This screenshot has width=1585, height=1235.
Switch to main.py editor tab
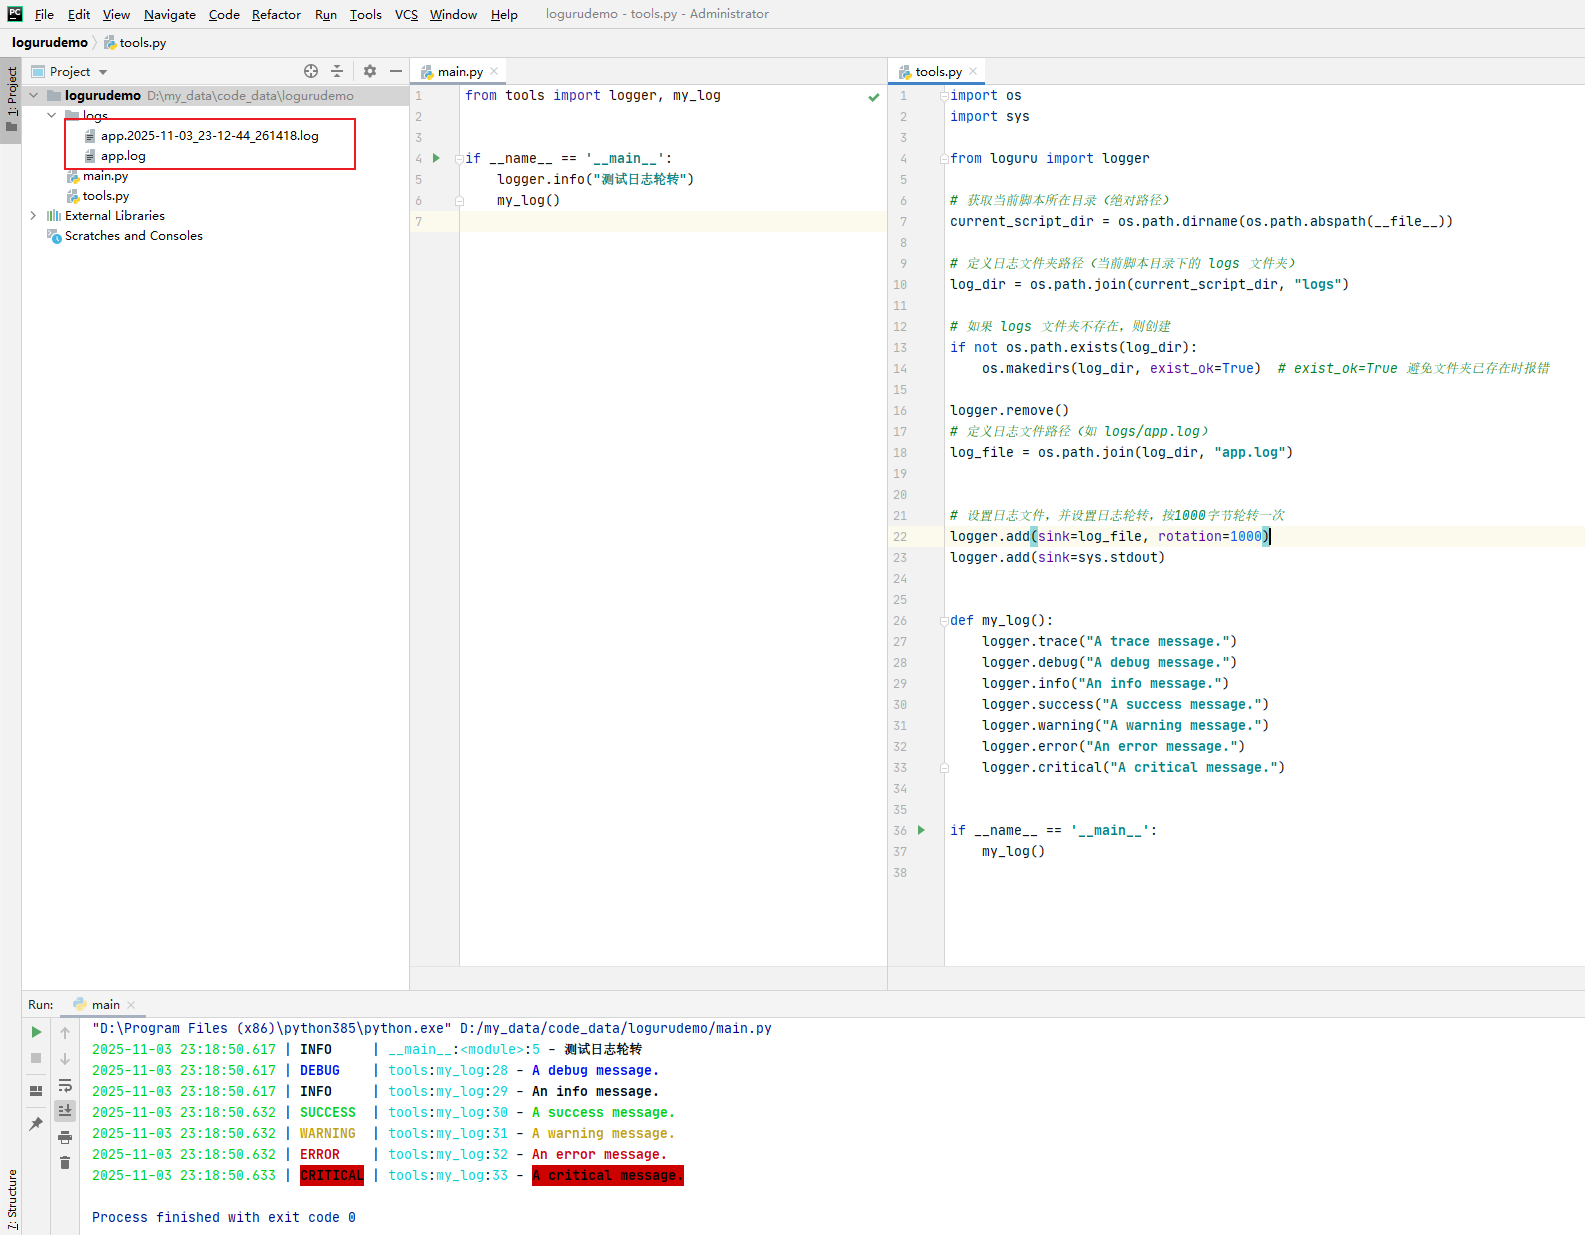pos(459,71)
